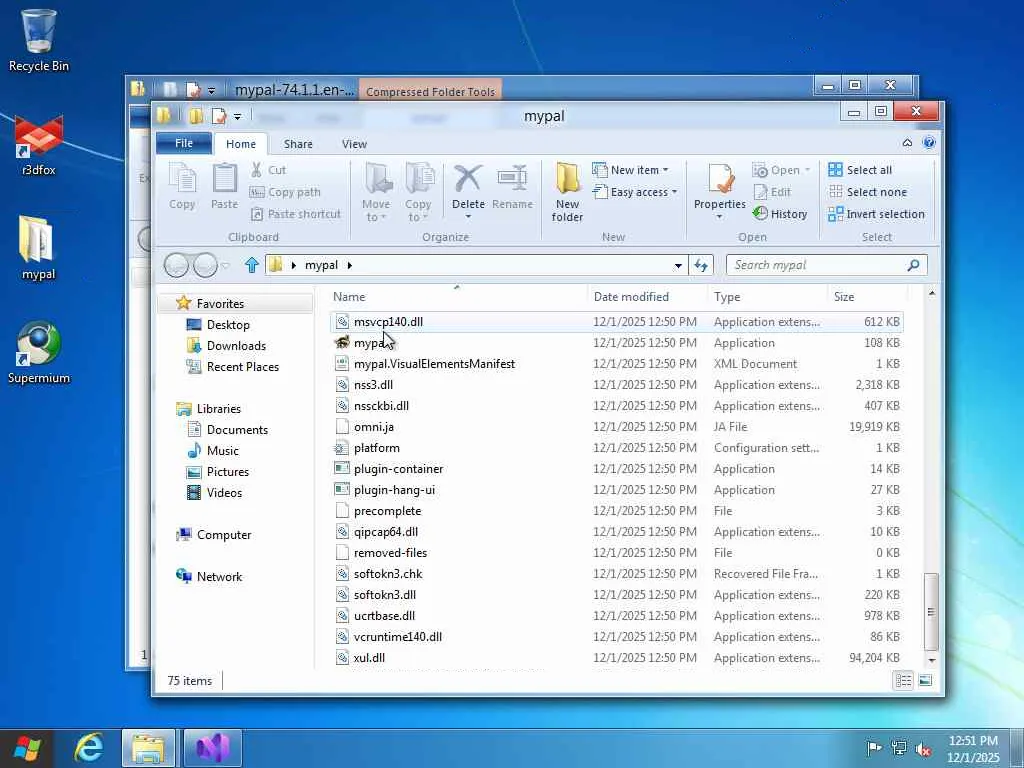Viewport: 1024px width, 768px height.
Task: Click the Up one level arrow
Action: point(251,265)
